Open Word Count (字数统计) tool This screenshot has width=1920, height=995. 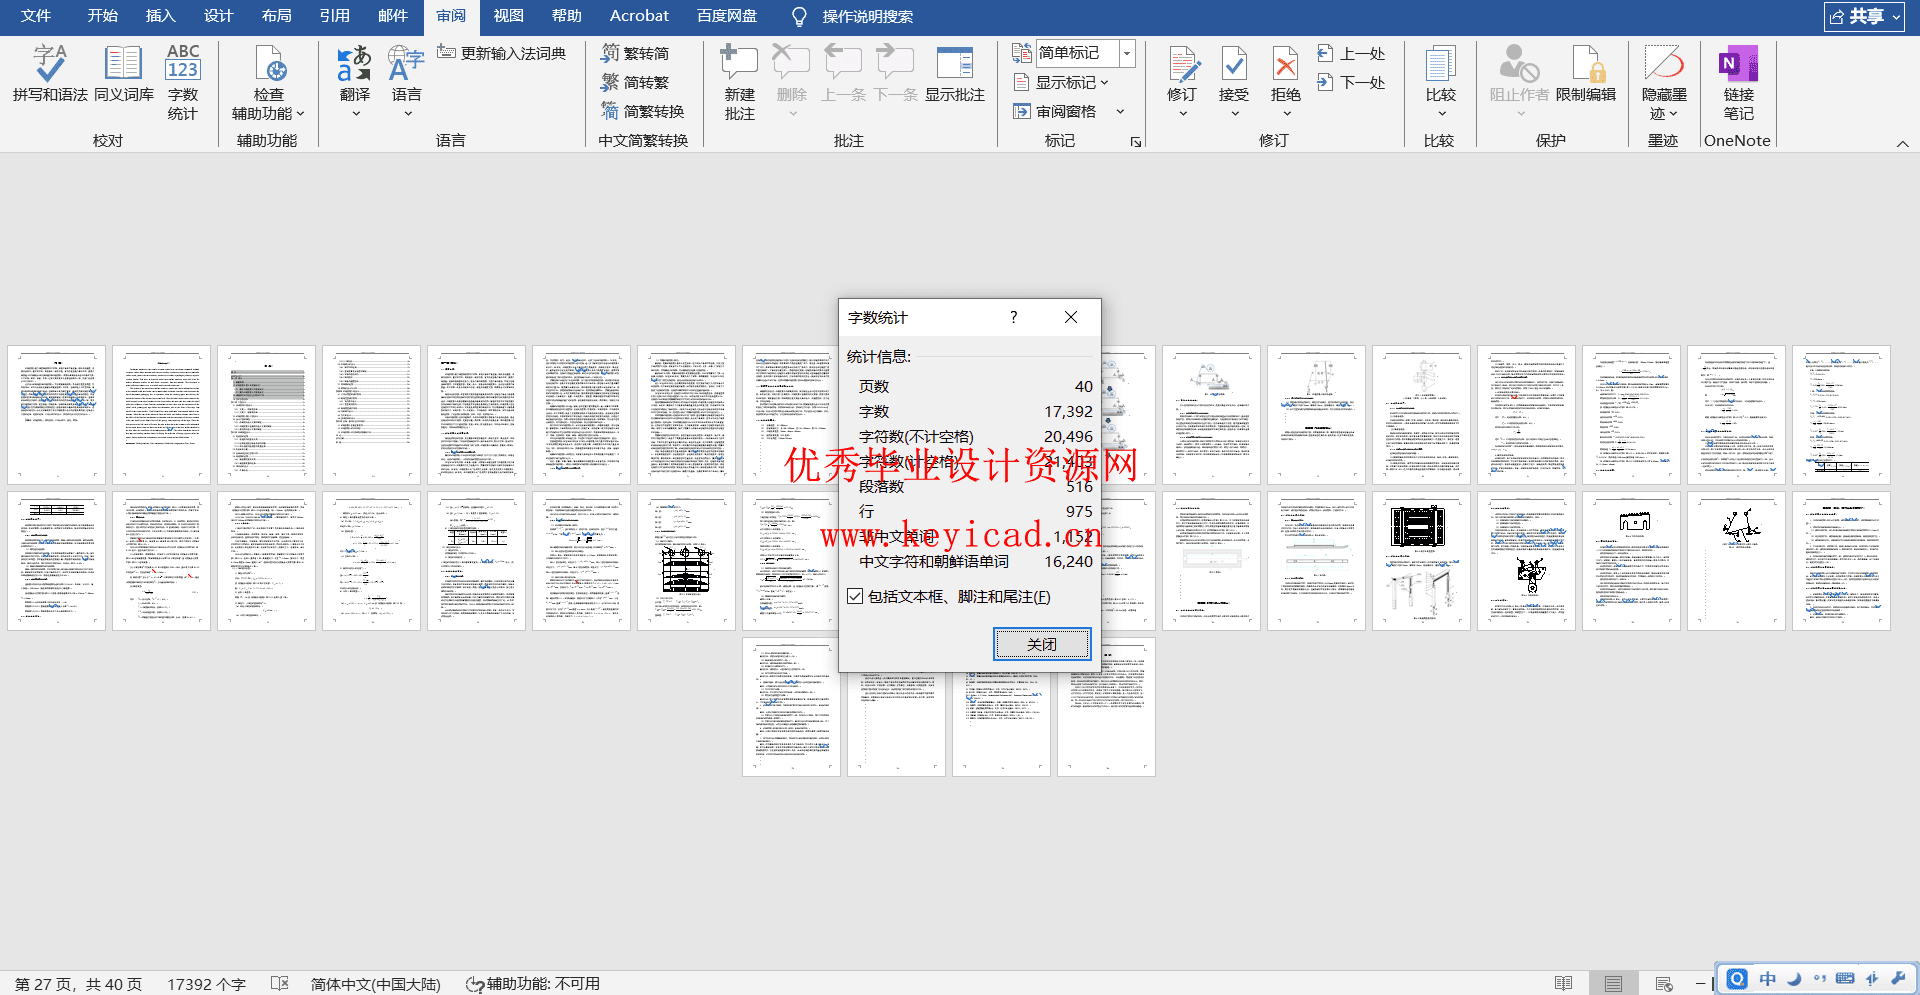pyautogui.click(x=183, y=82)
